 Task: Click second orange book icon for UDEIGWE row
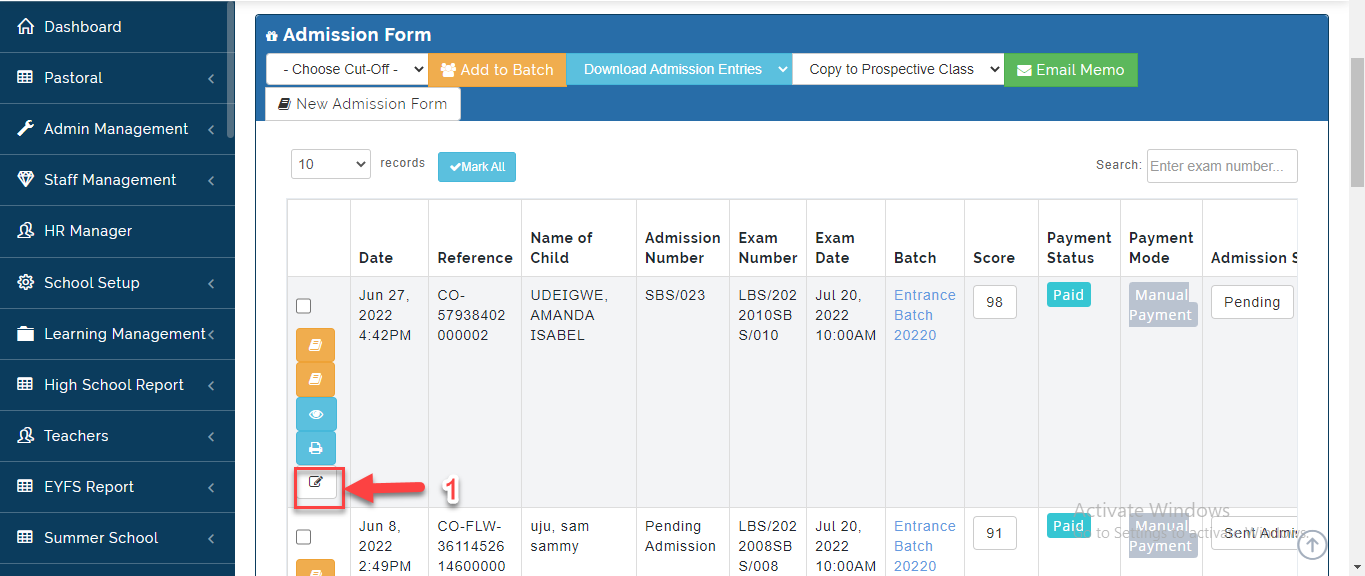tap(316, 379)
